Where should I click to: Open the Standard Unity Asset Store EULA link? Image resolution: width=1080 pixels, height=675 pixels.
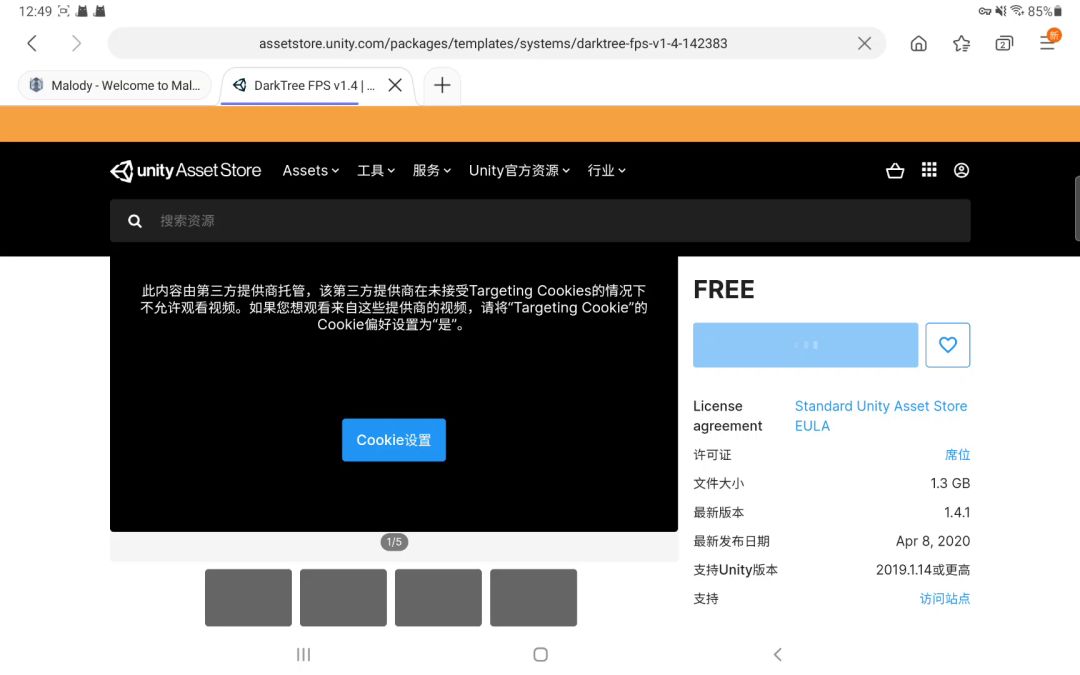tap(881, 416)
